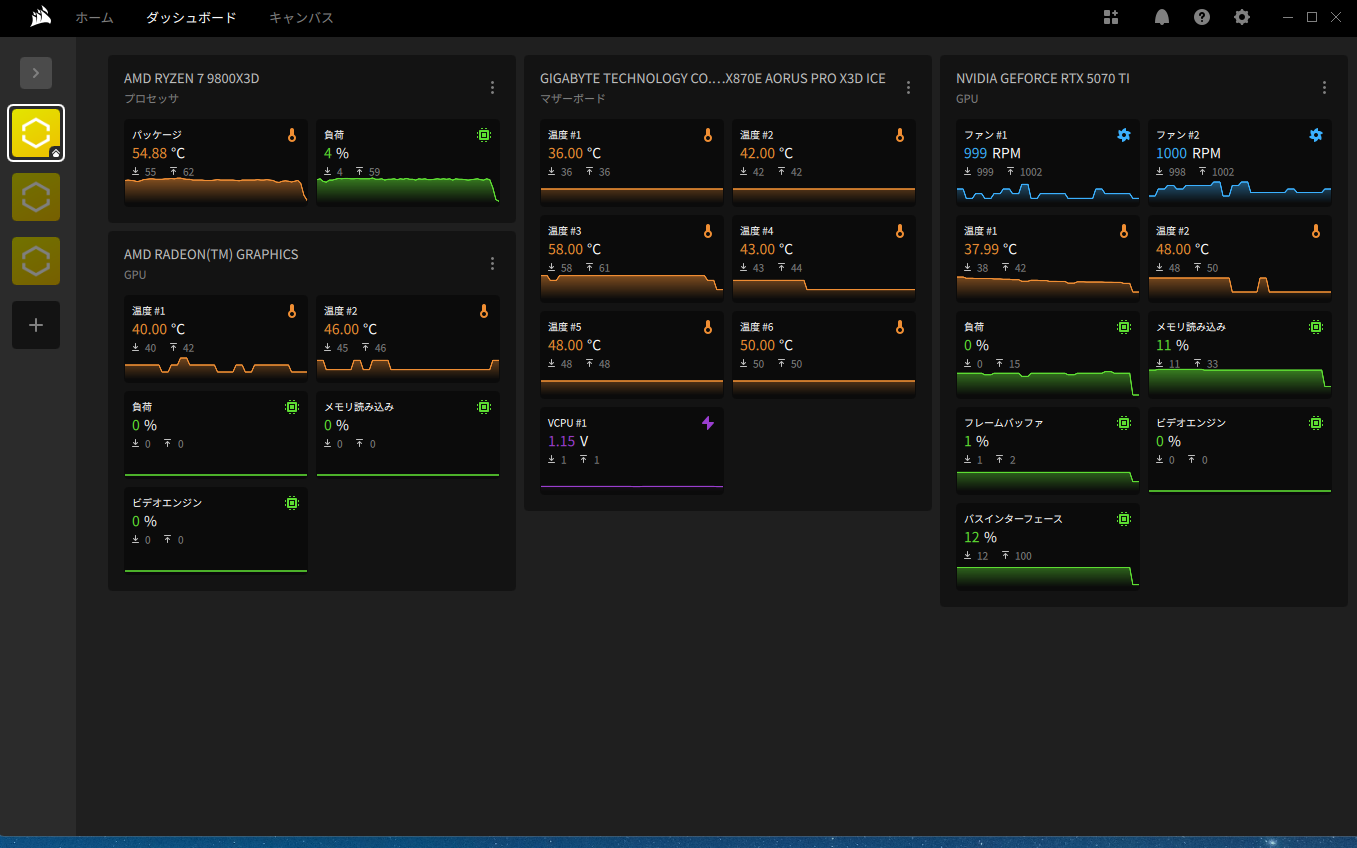Click the chip icon on Radeon メモリ読み込み tile
The height and width of the screenshot is (848, 1357).
coord(484,407)
